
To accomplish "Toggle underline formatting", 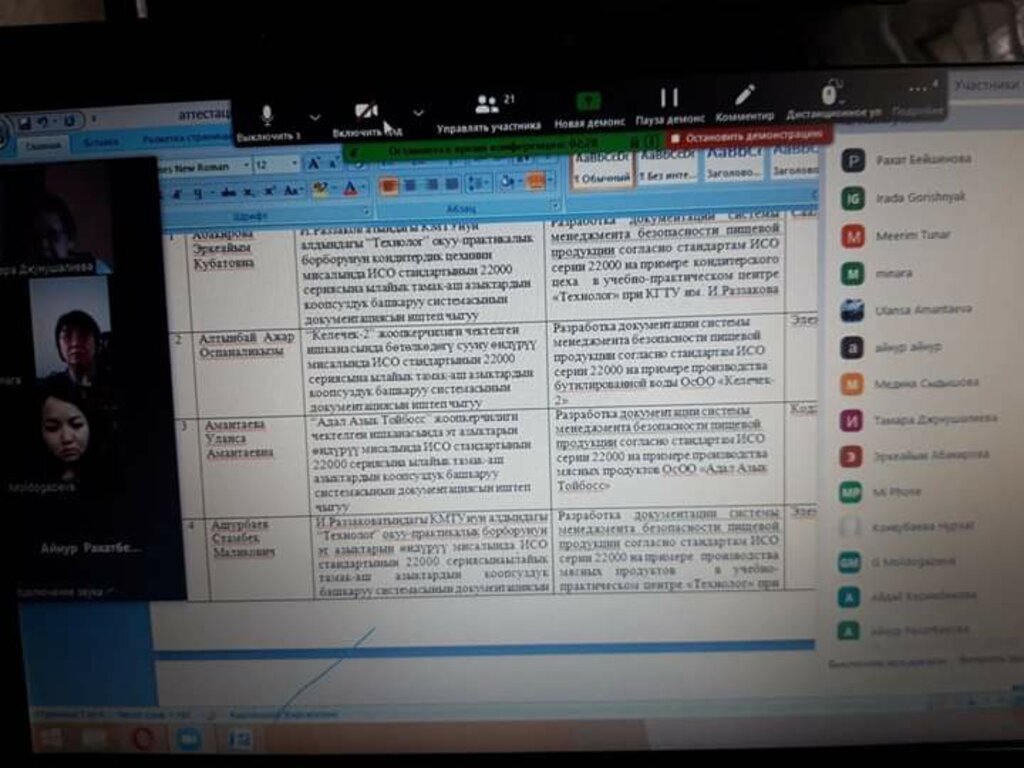I will click(x=198, y=193).
